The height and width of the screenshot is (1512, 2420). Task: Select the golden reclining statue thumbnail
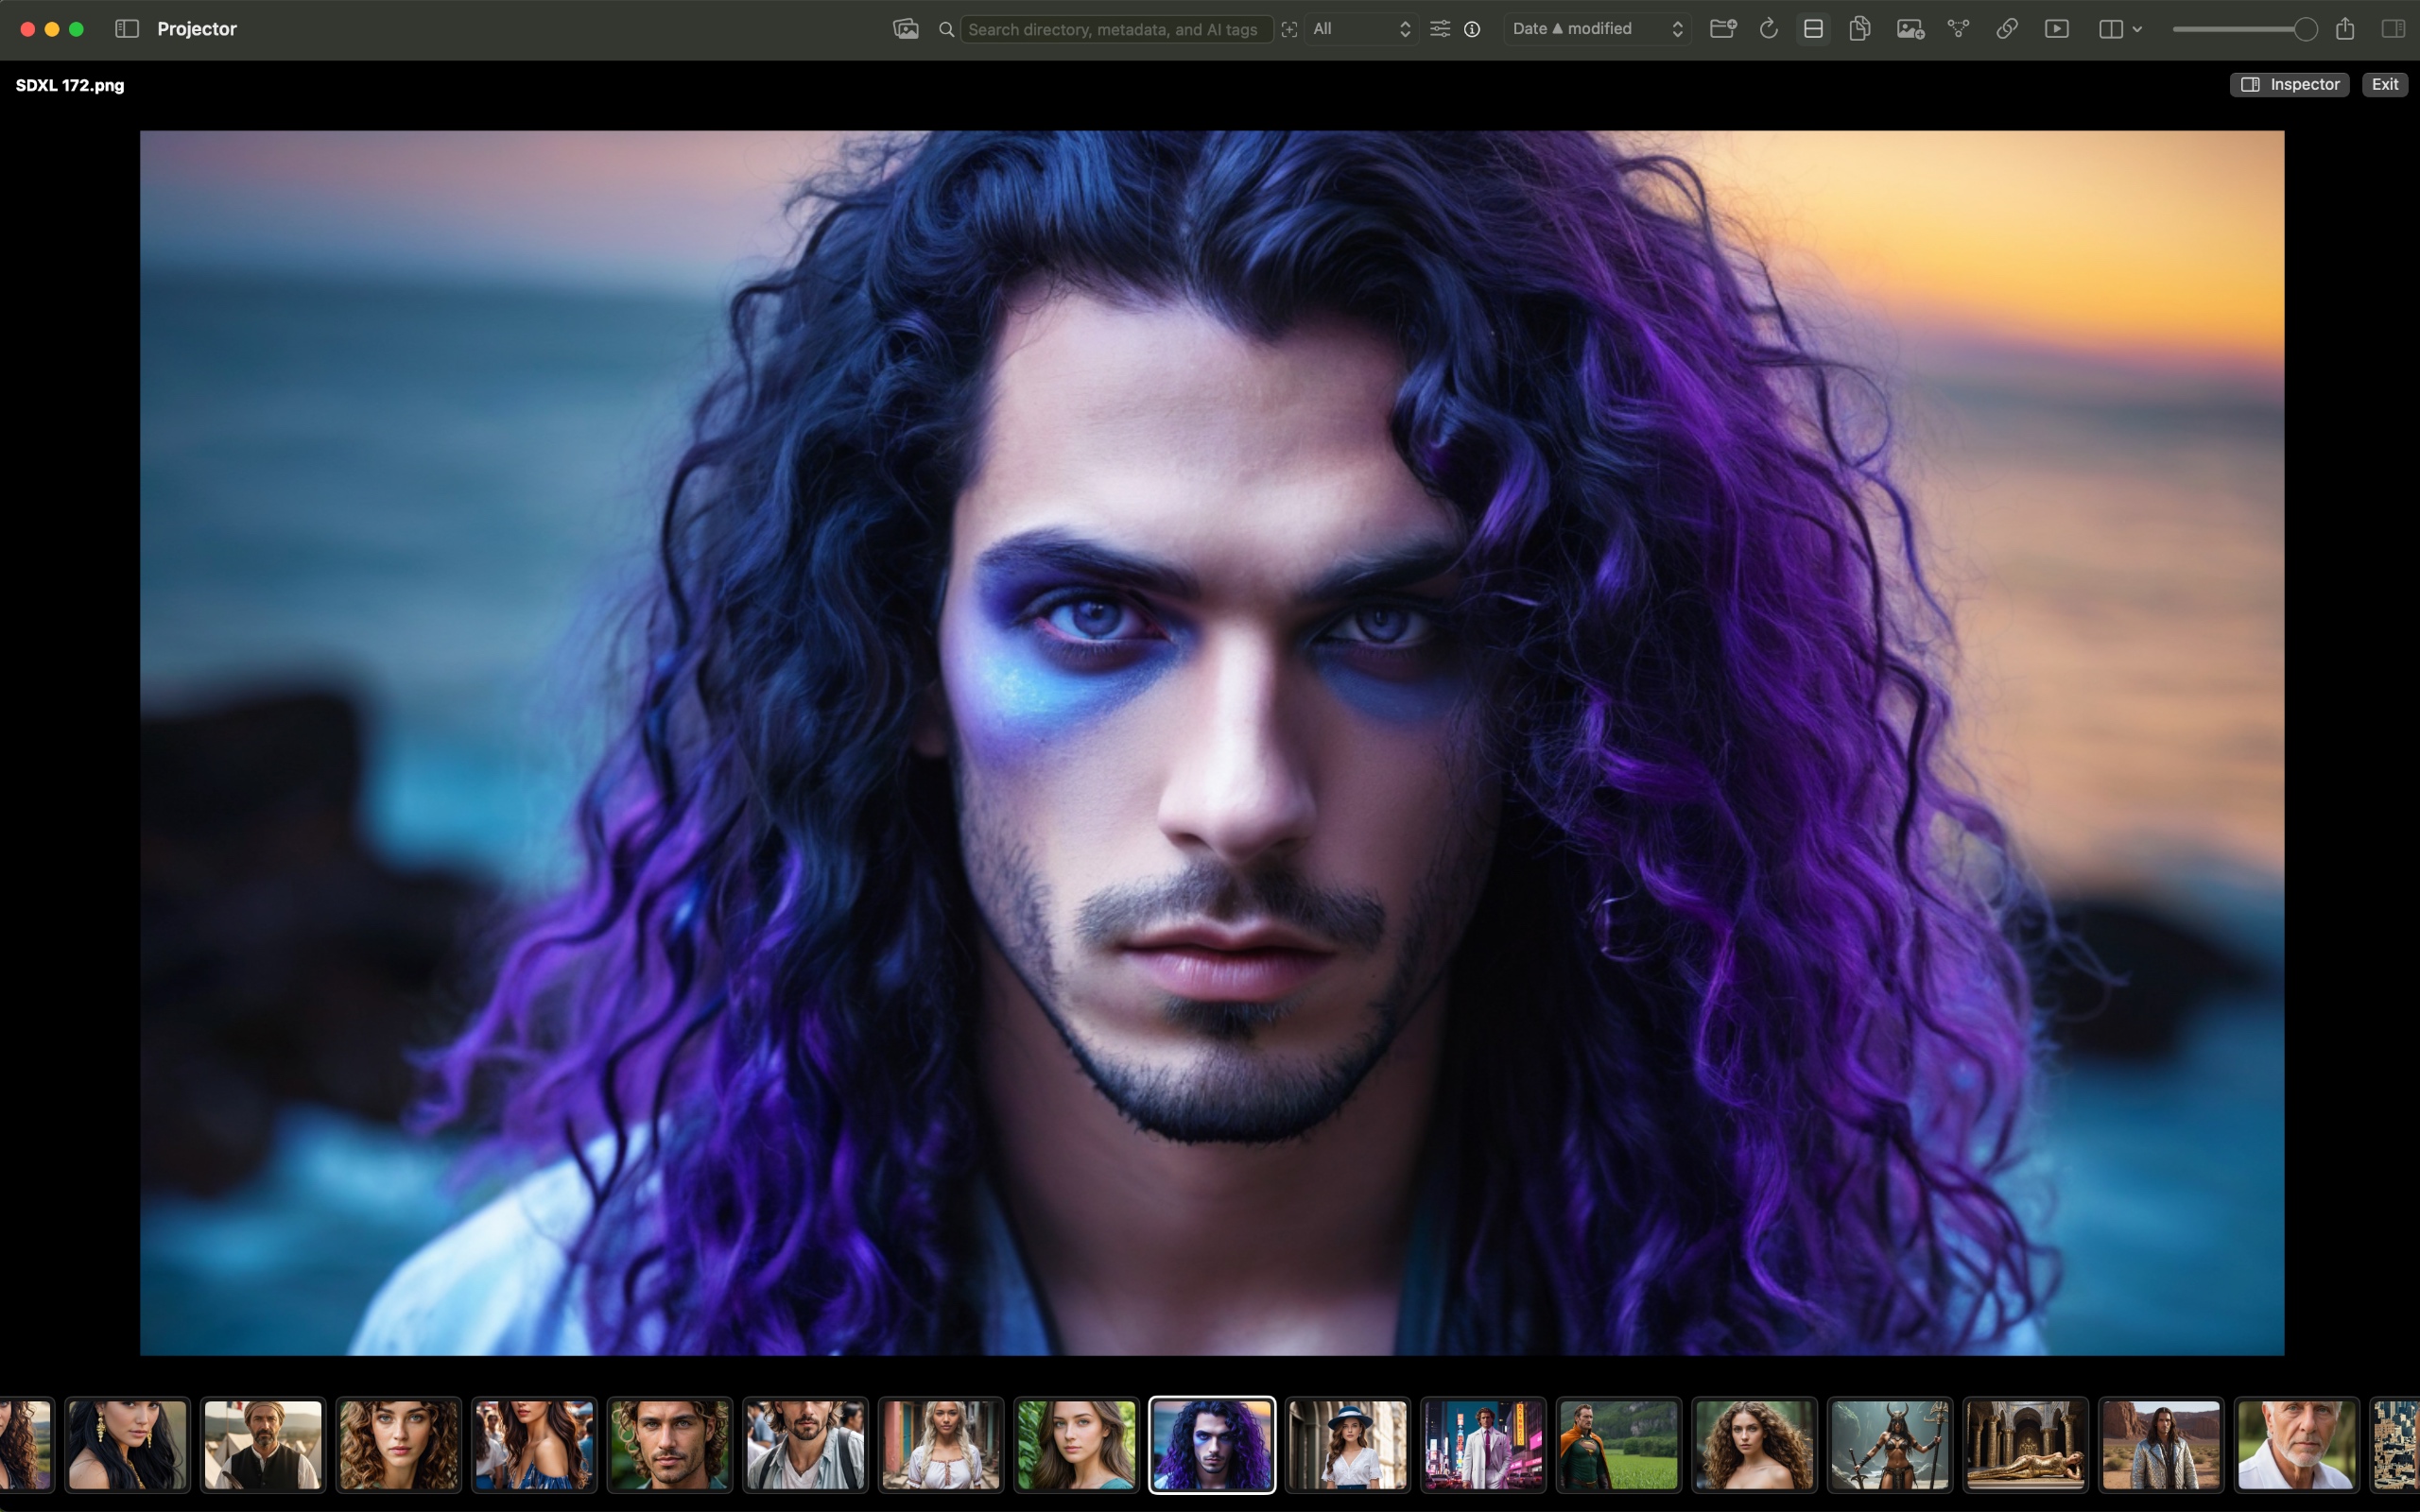click(x=2026, y=1444)
